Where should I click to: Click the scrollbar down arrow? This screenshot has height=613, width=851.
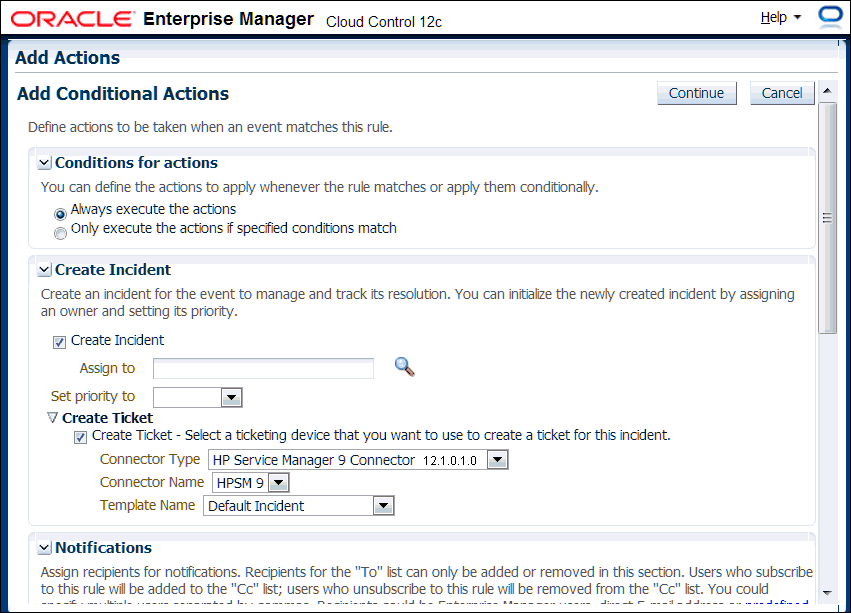[827, 593]
